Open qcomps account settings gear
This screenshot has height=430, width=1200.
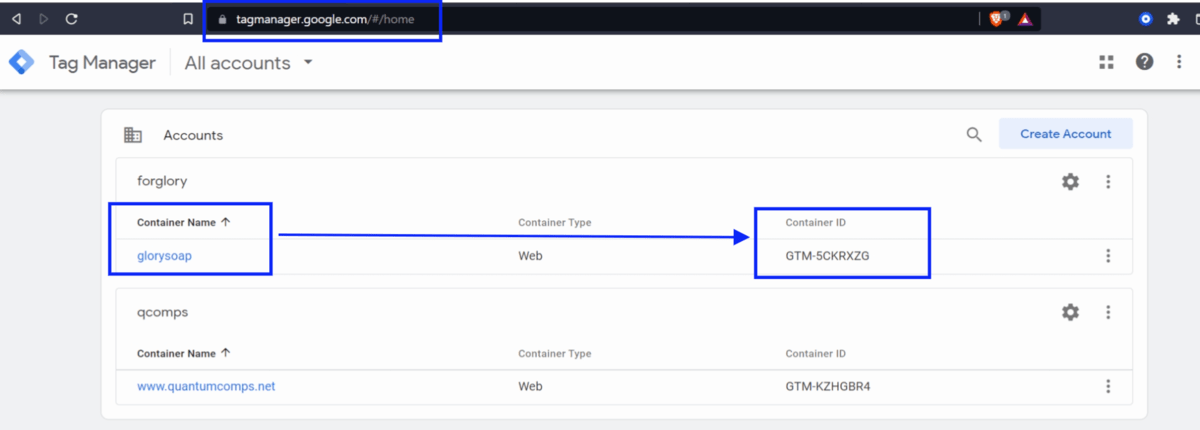(1070, 312)
